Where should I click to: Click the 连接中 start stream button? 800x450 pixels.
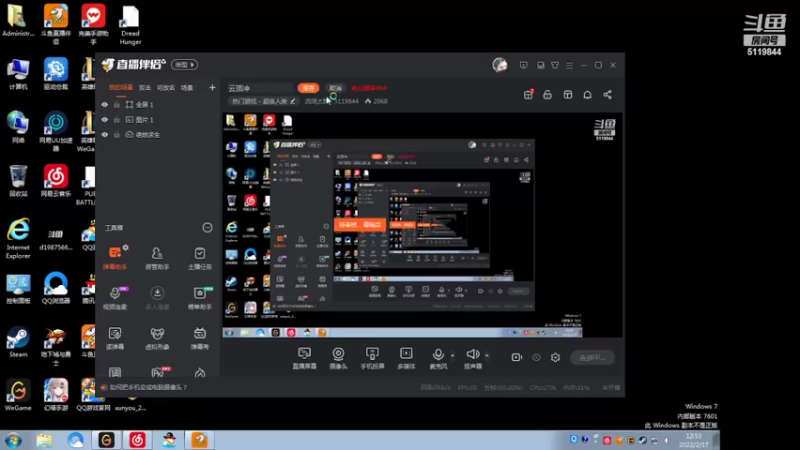pyautogui.click(x=592, y=358)
